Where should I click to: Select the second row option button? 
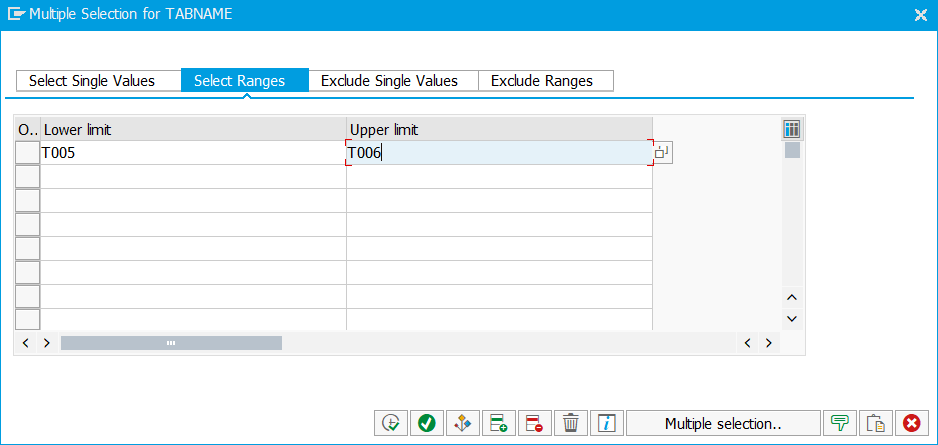(x=28, y=177)
